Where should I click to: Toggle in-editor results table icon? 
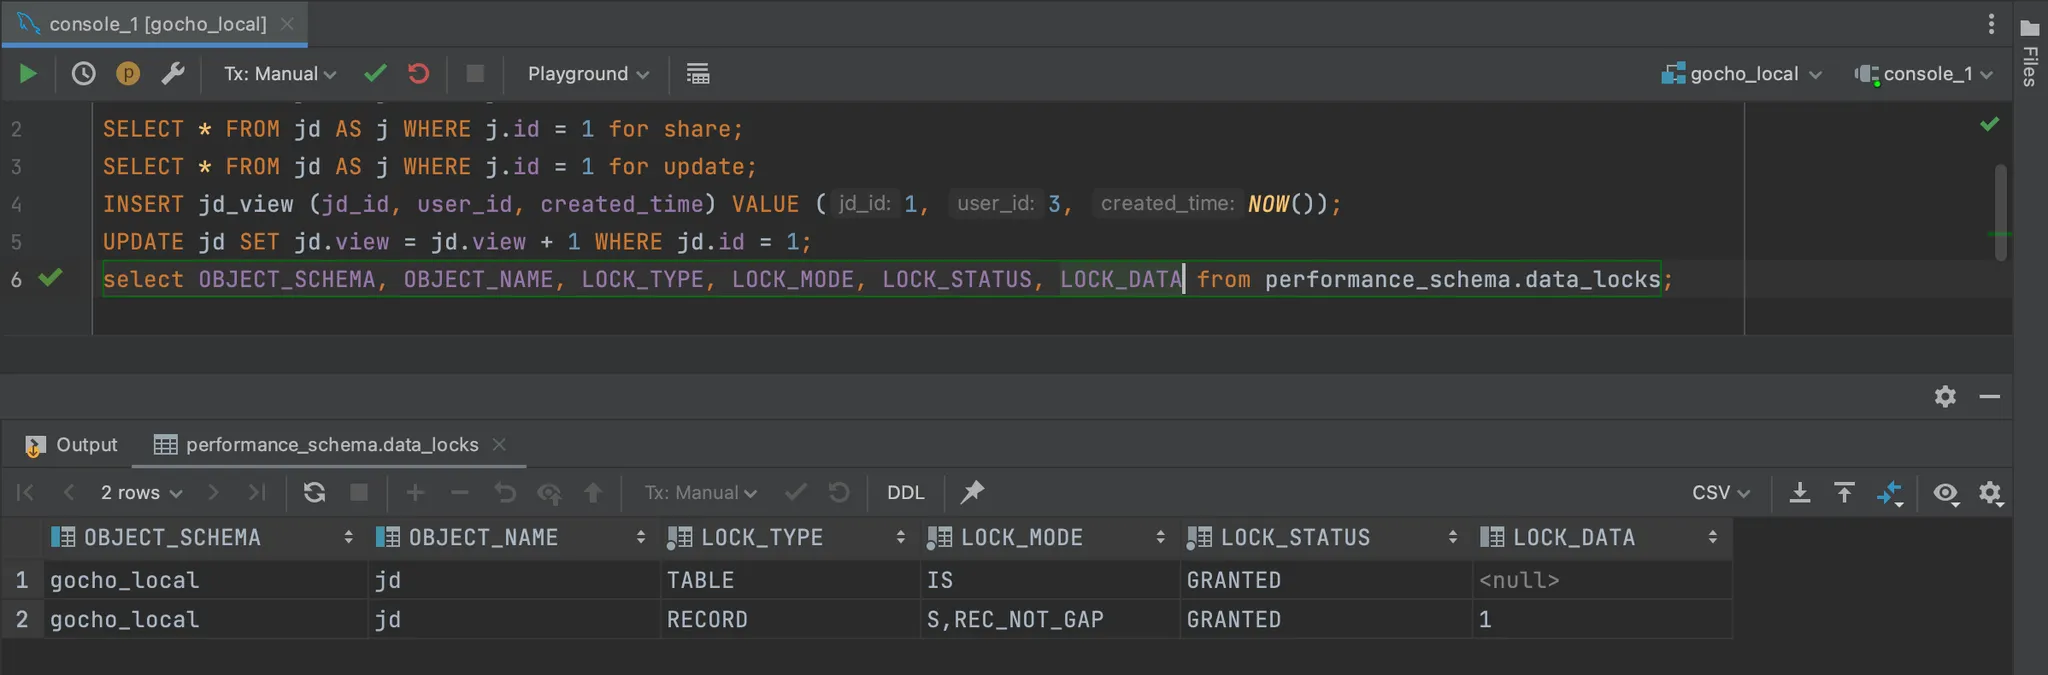point(698,74)
